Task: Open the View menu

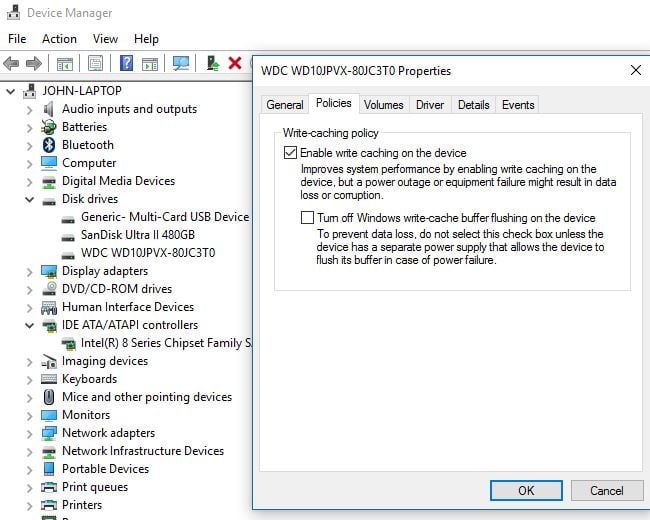Action: click(105, 39)
